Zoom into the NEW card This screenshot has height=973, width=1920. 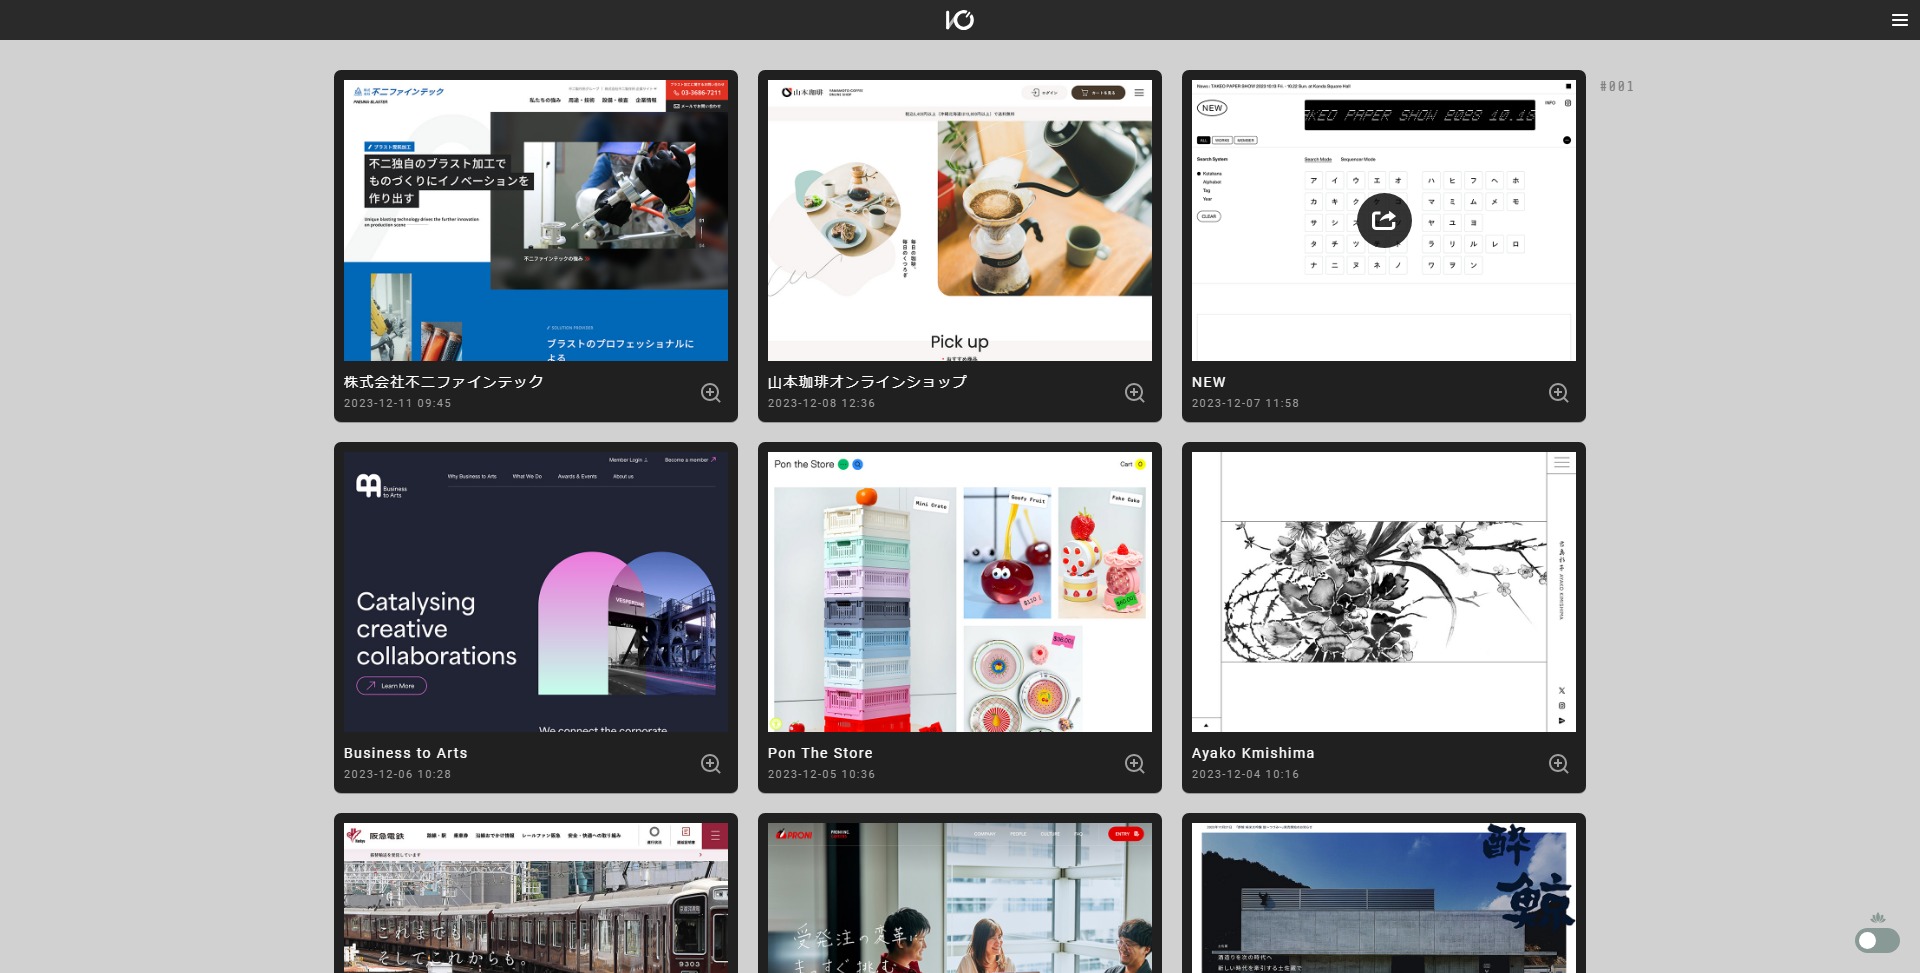[x=1559, y=393]
